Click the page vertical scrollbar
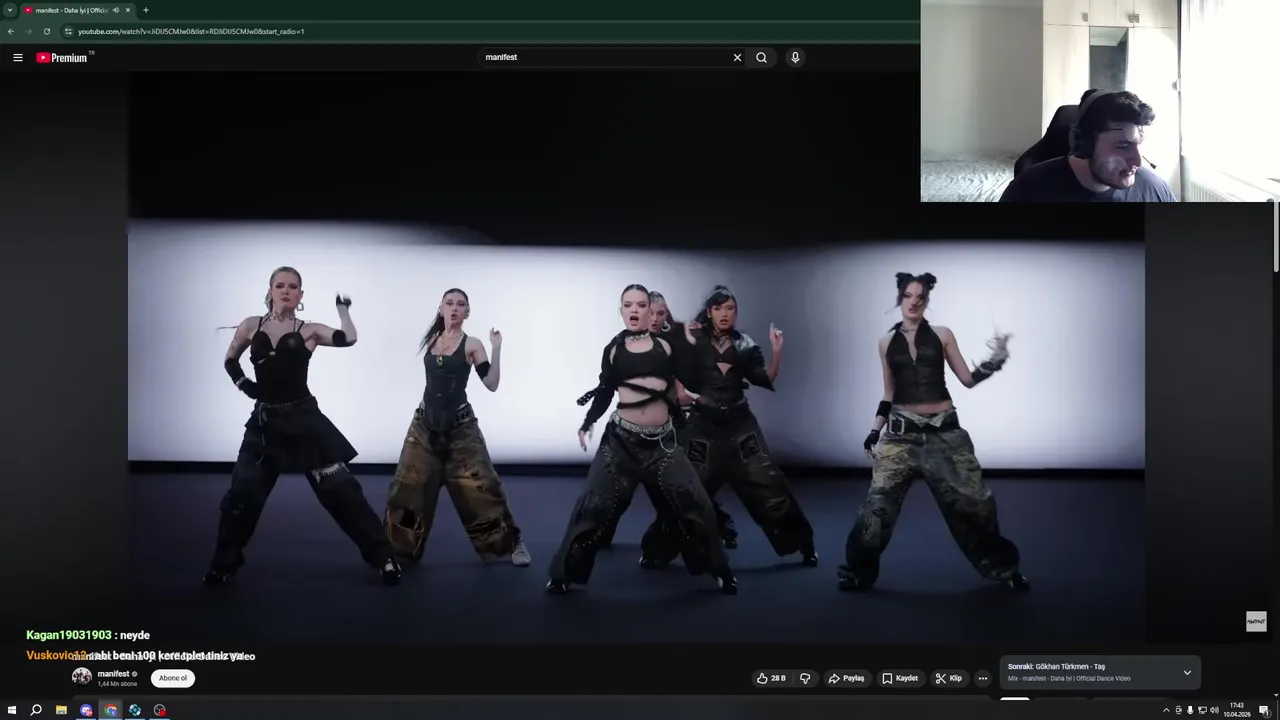The image size is (1280, 720). coord(1275,235)
